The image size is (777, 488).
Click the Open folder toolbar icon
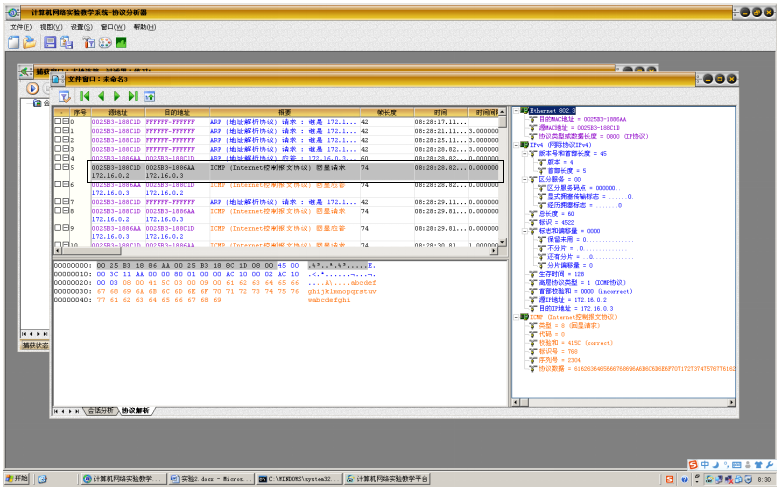click(30, 43)
